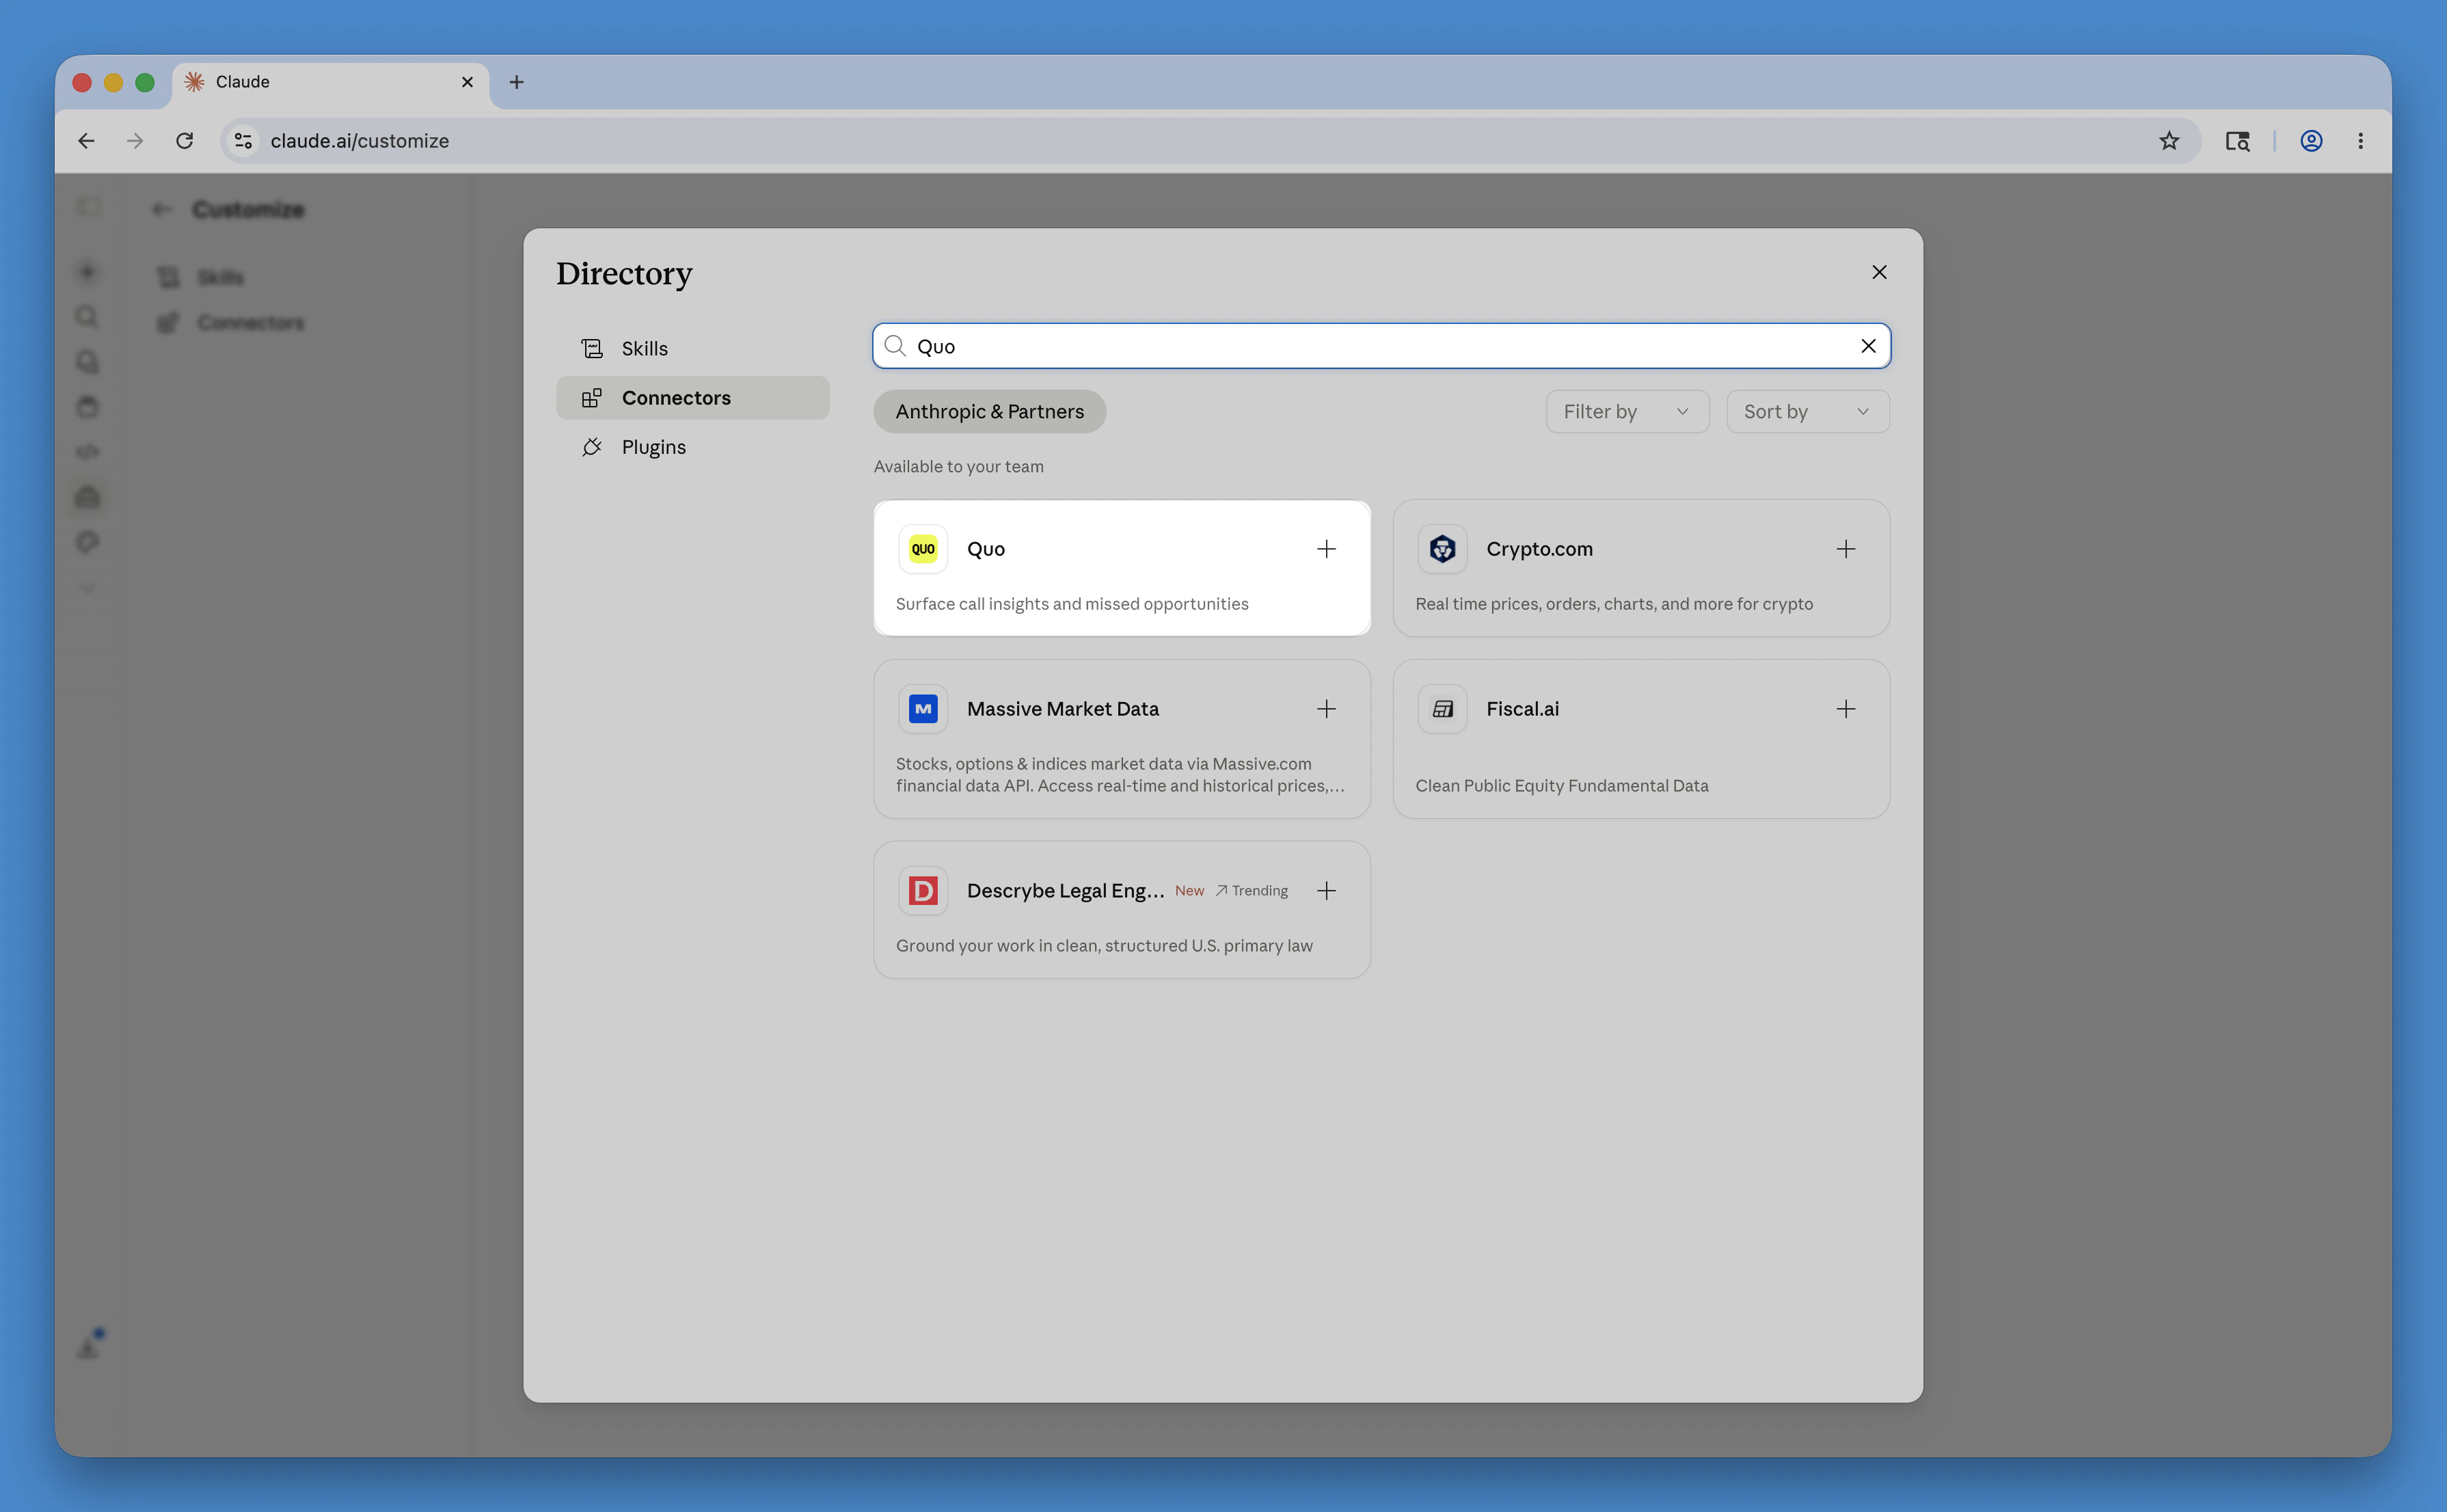The height and width of the screenshot is (1512, 2447).
Task: Close the Directory dialog
Action: pyautogui.click(x=1879, y=272)
